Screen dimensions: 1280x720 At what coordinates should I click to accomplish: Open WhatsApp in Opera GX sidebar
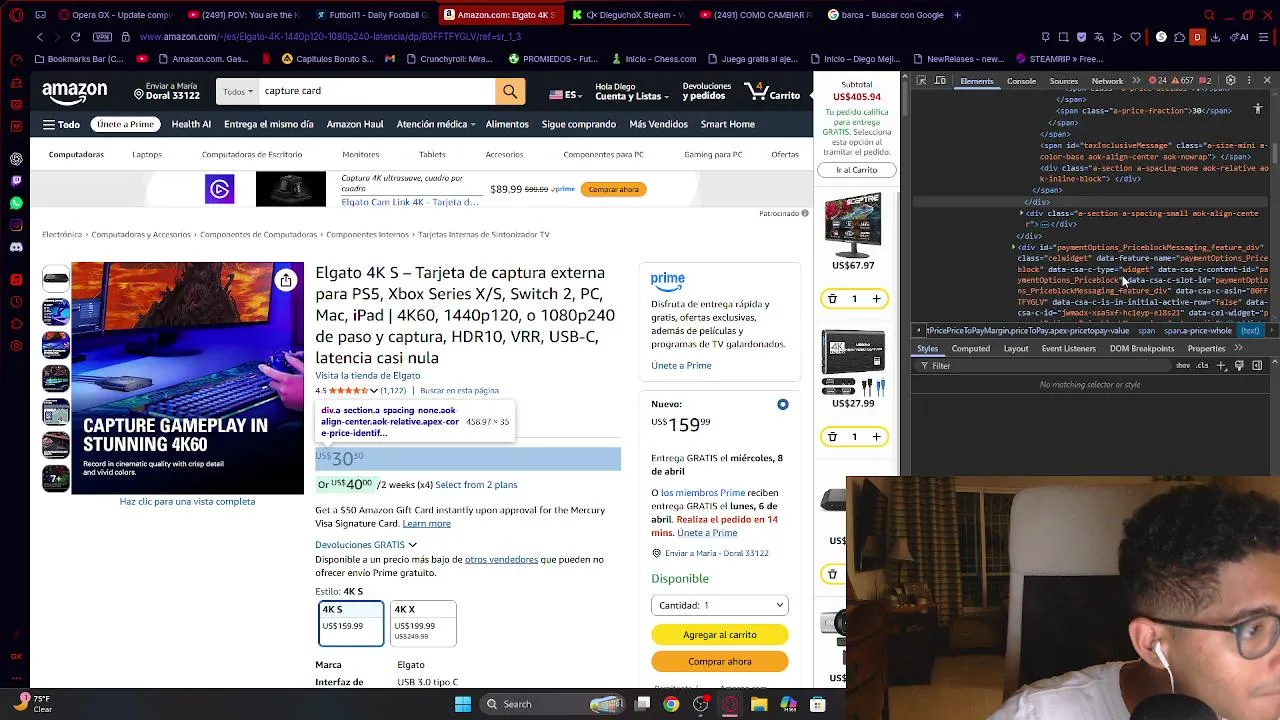click(16, 203)
